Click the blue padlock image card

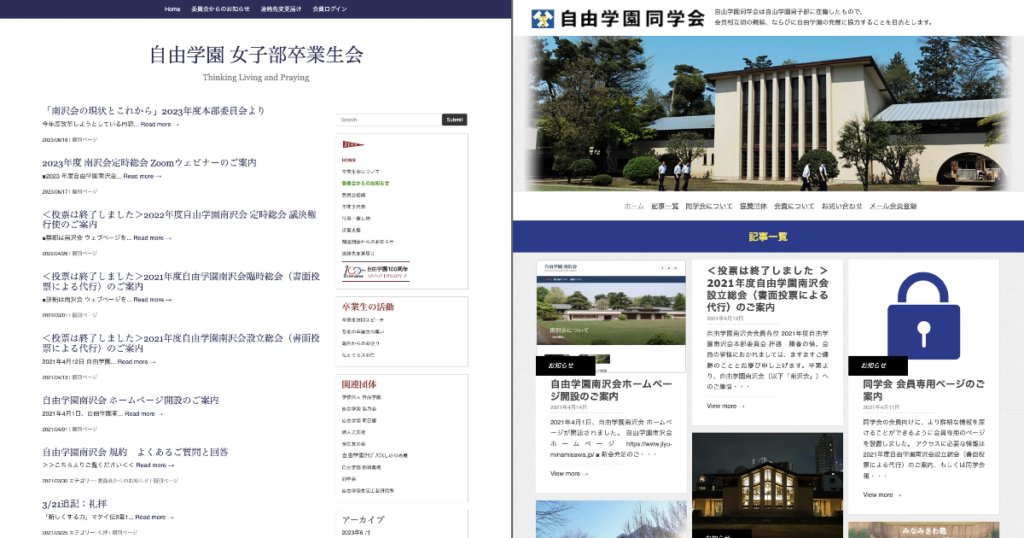pos(923,315)
